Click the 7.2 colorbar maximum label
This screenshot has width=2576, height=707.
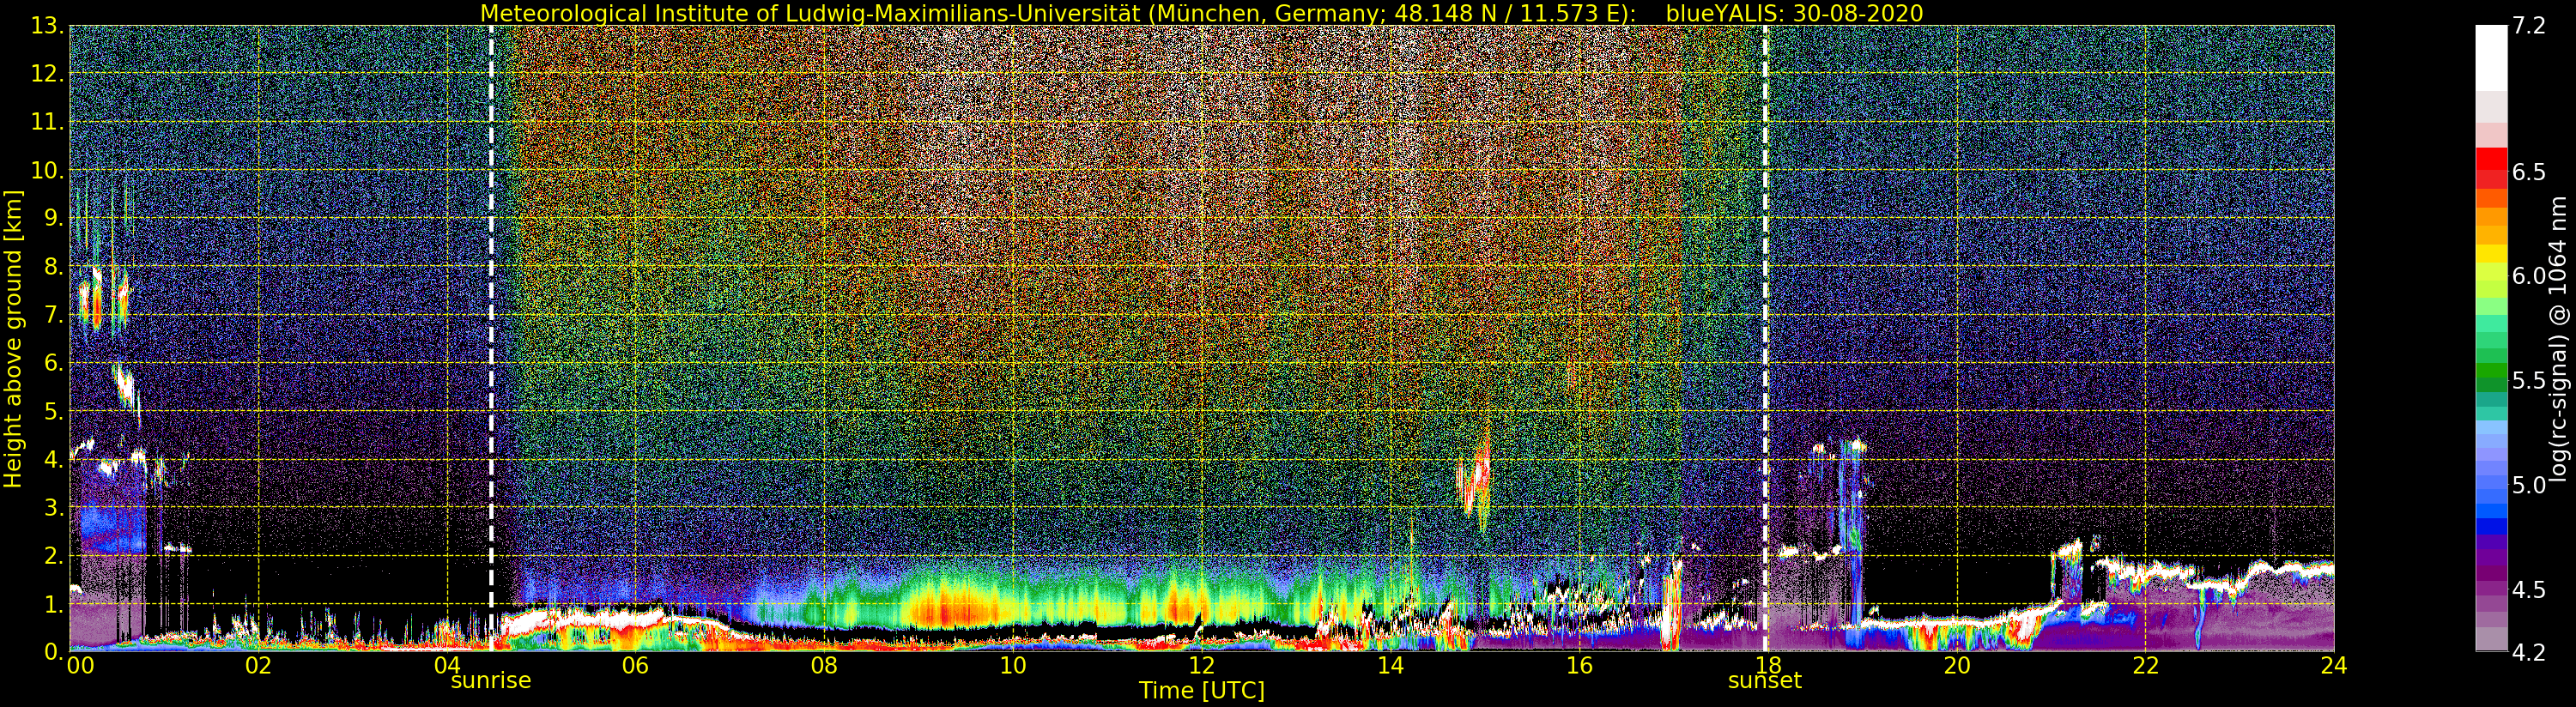(2529, 26)
